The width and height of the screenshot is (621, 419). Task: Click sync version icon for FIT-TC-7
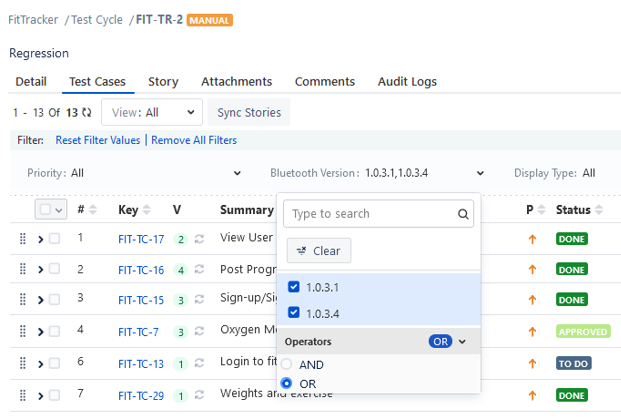(x=200, y=332)
